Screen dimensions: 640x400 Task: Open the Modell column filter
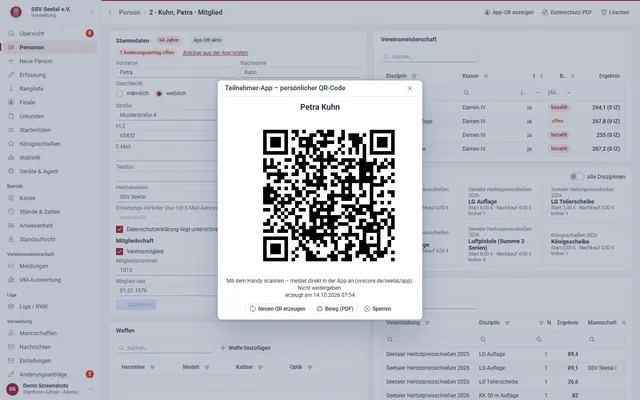coord(207,367)
